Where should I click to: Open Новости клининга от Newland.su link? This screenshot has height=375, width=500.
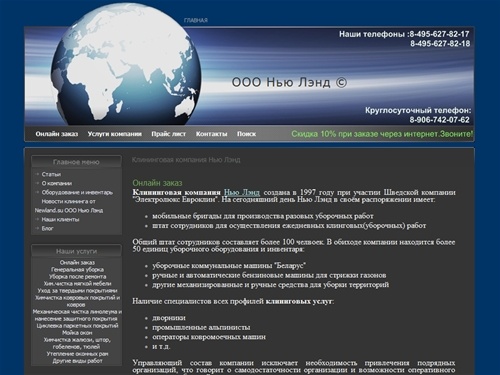[69, 206]
